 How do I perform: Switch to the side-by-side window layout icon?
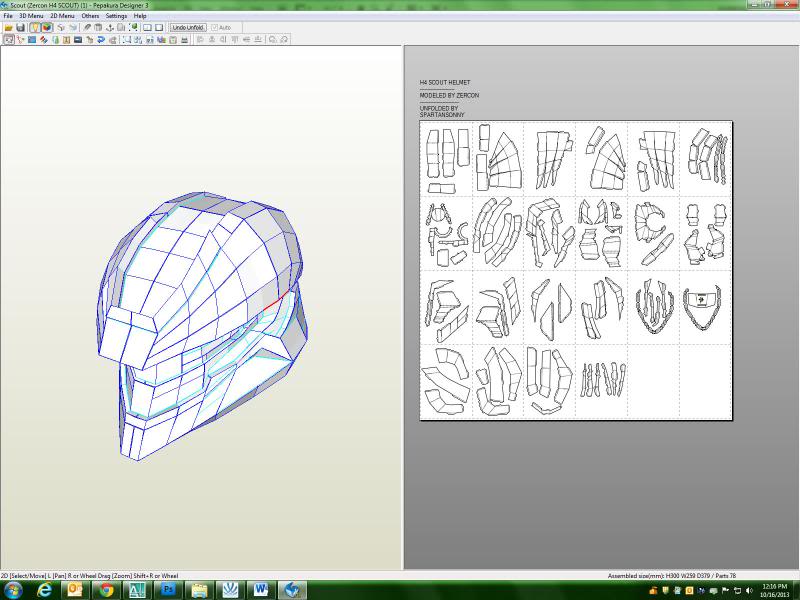147,28
